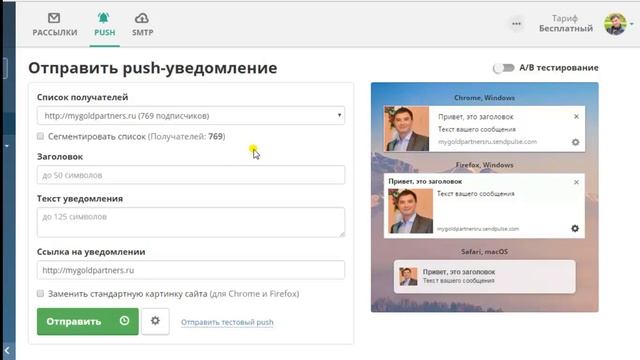The height and width of the screenshot is (360, 640).
Task: Click the SMTP cloud icon
Action: click(142, 18)
